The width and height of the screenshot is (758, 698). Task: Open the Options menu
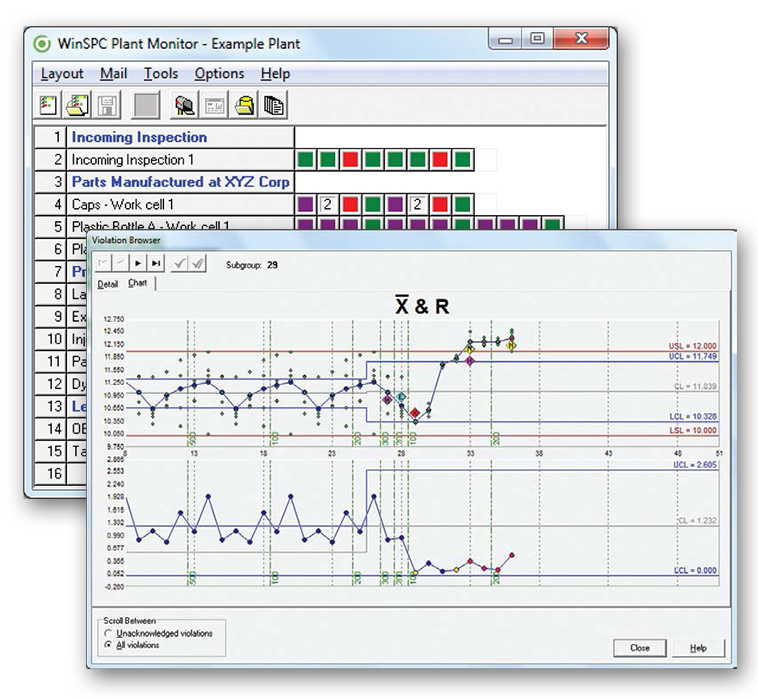pyautogui.click(x=219, y=73)
